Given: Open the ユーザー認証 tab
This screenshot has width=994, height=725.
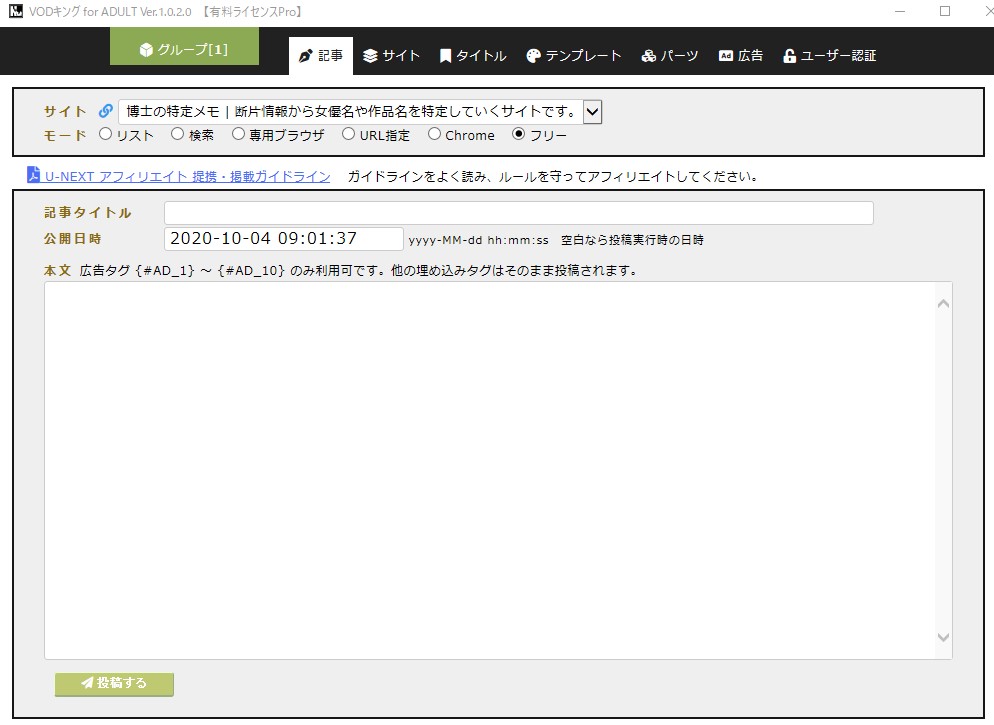Looking at the screenshot, I should coord(829,56).
